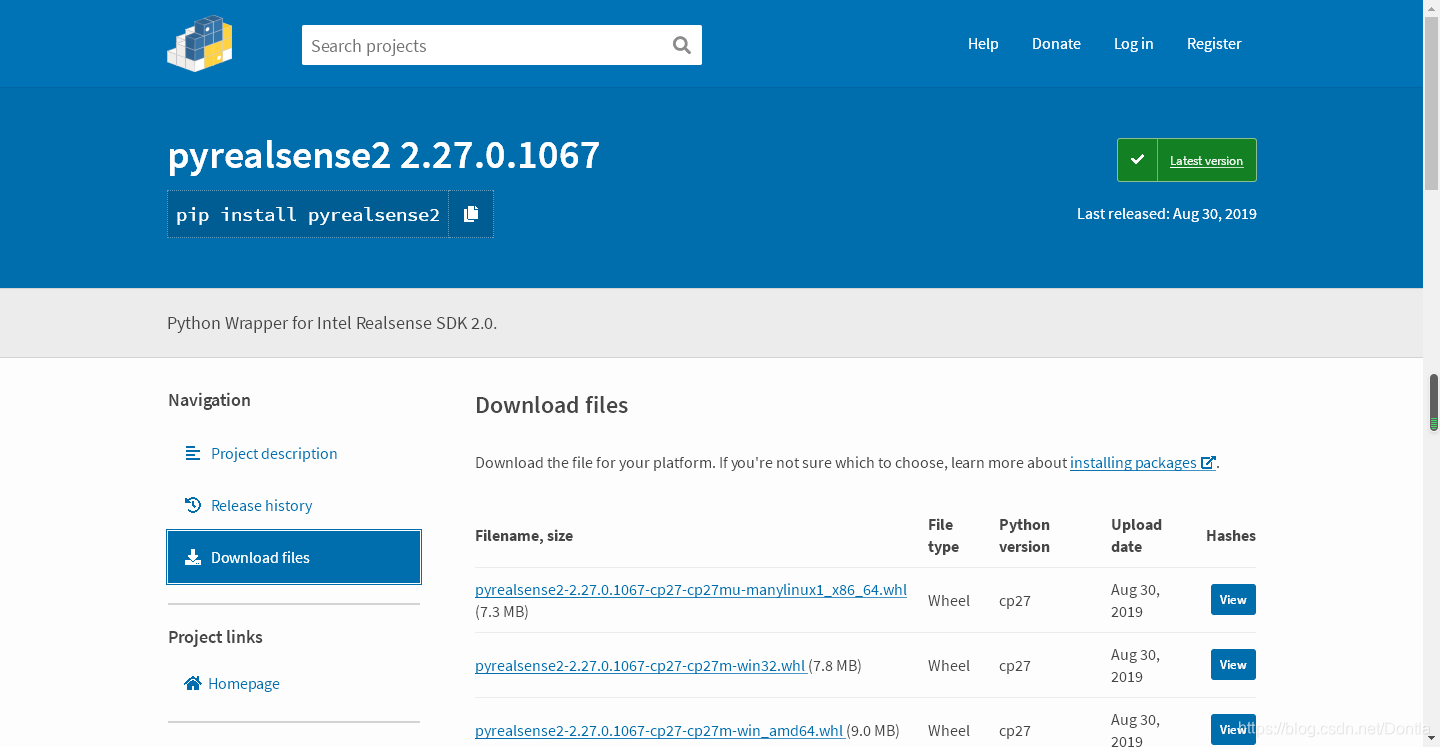Click the Upload date column header
1440x747 pixels.
point(1136,535)
